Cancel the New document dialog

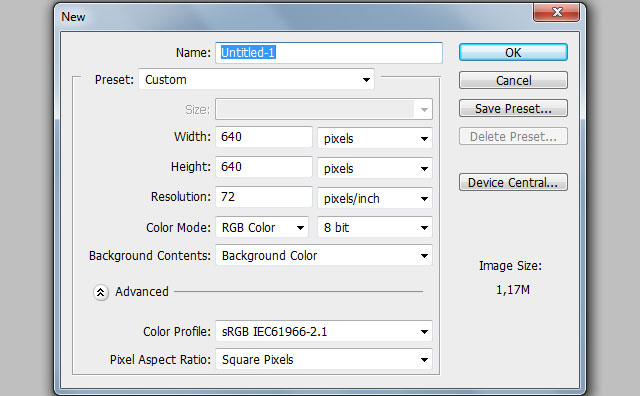(513, 80)
